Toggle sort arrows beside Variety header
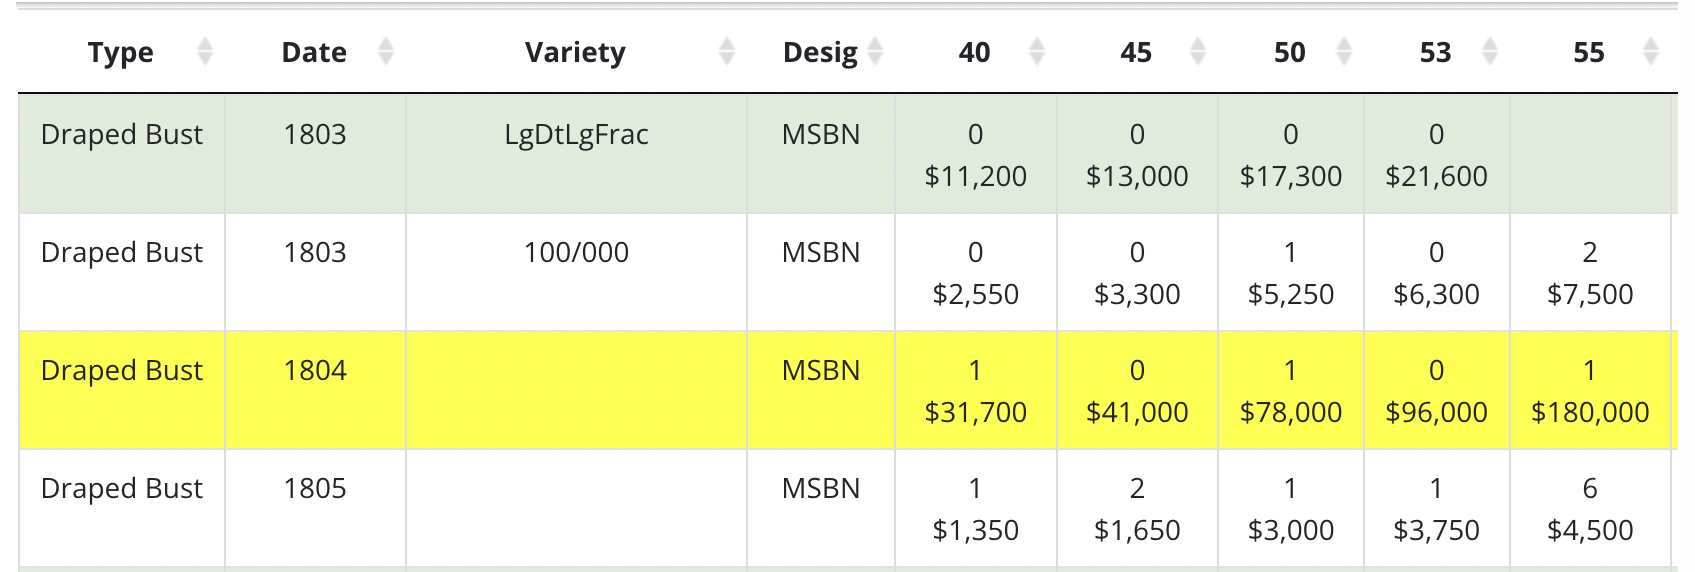This screenshot has width=1695, height=572. (x=727, y=51)
